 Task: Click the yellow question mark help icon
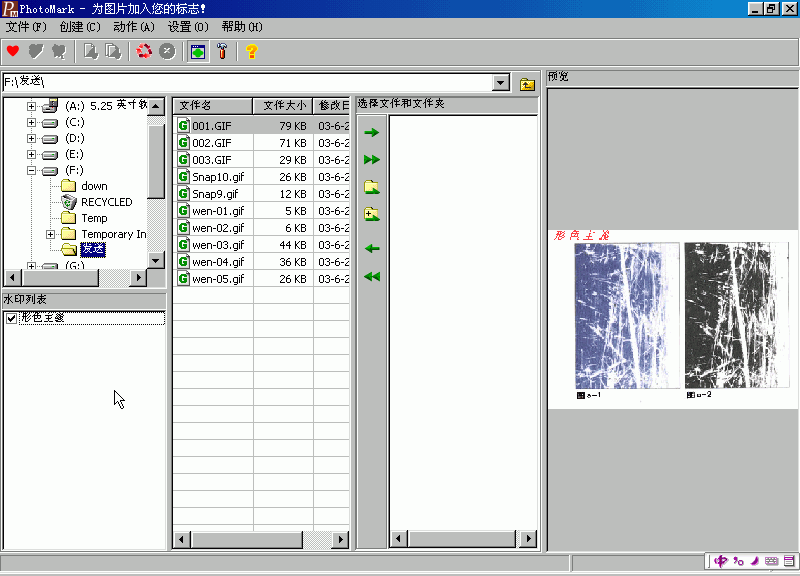tap(252, 51)
